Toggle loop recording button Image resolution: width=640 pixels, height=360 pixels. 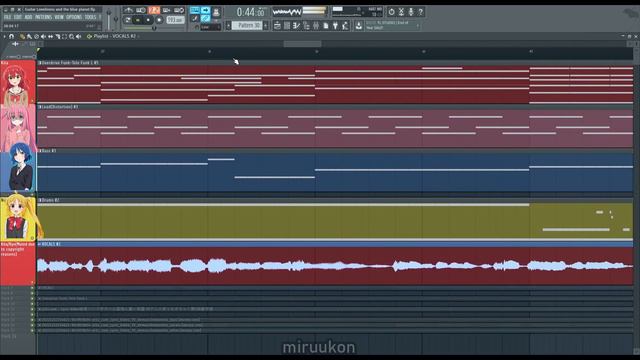pyautogui.click(x=179, y=10)
